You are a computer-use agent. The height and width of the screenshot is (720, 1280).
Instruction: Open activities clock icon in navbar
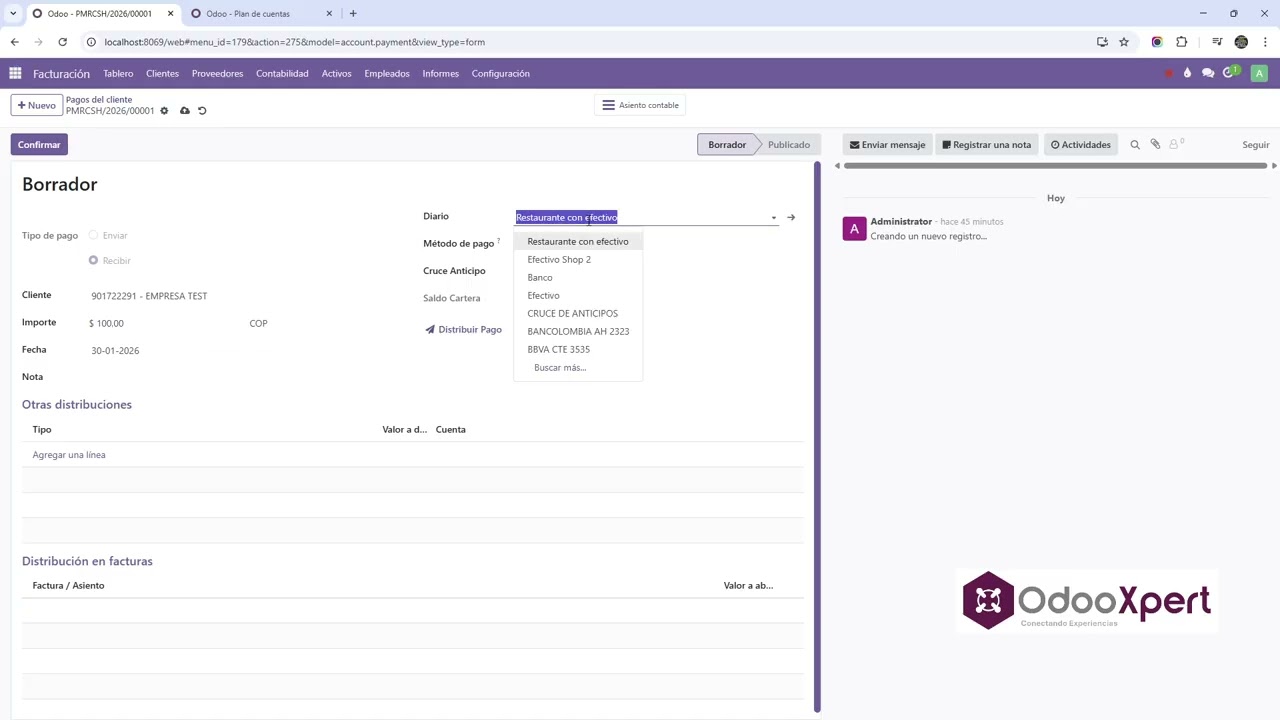(1231, 73)
